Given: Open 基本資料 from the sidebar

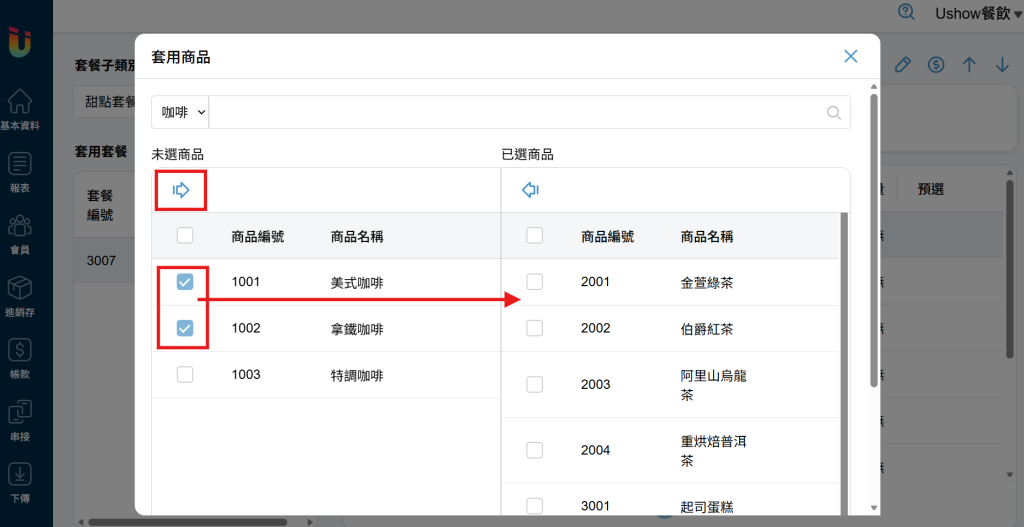Looking at the screenshot, I should click(x=20, y=109).
